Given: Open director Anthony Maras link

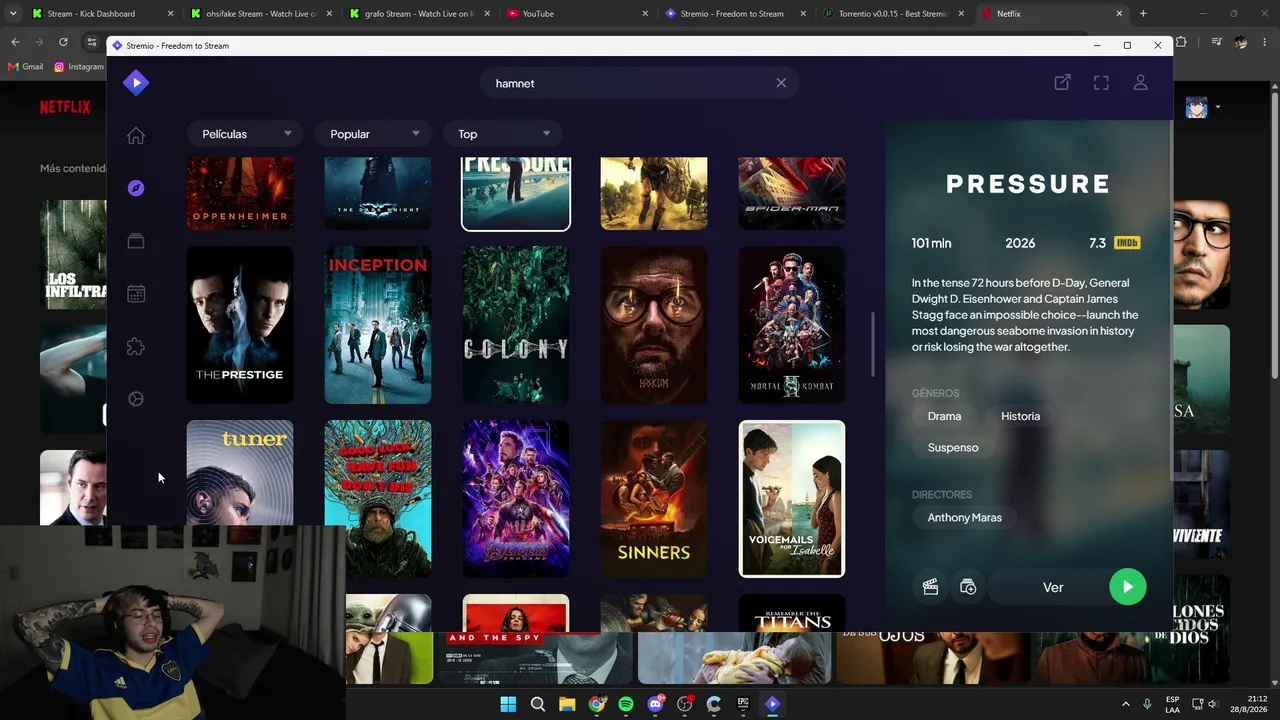Looking at the screenshot, I should [964, 517].
